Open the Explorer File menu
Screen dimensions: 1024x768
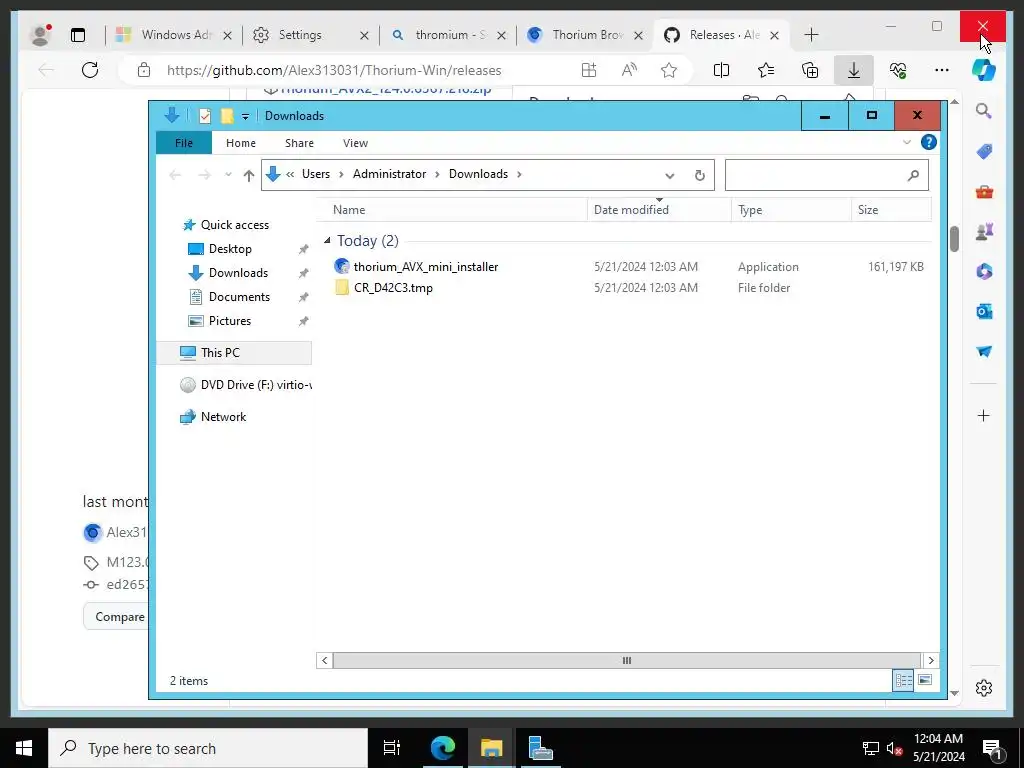pos(184,143)
